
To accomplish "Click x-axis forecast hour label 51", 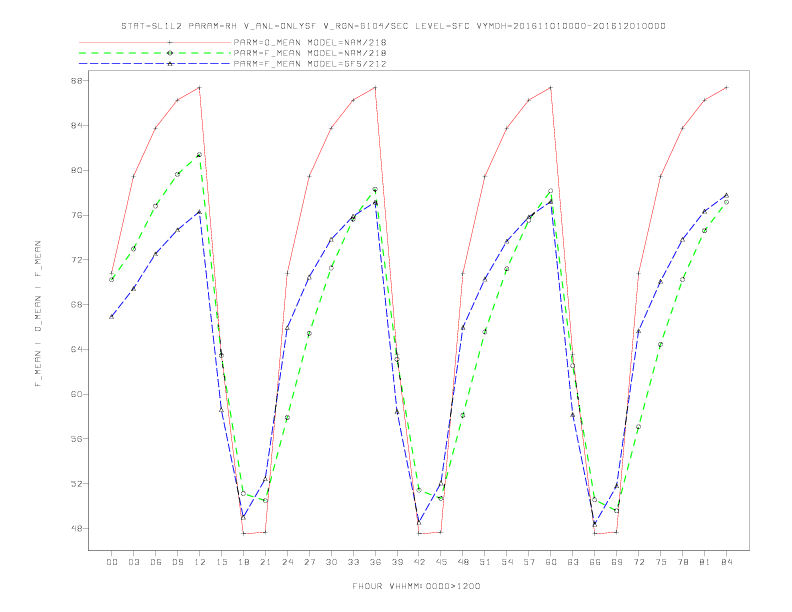I will (485, 562).
